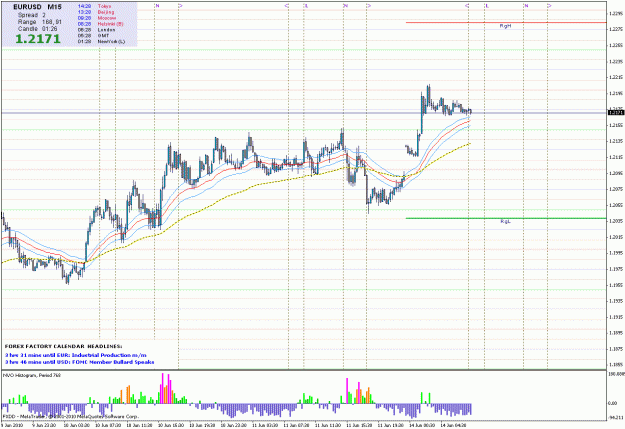
Task: Select the Moscow clock row
Action: (x=96, y=18)
